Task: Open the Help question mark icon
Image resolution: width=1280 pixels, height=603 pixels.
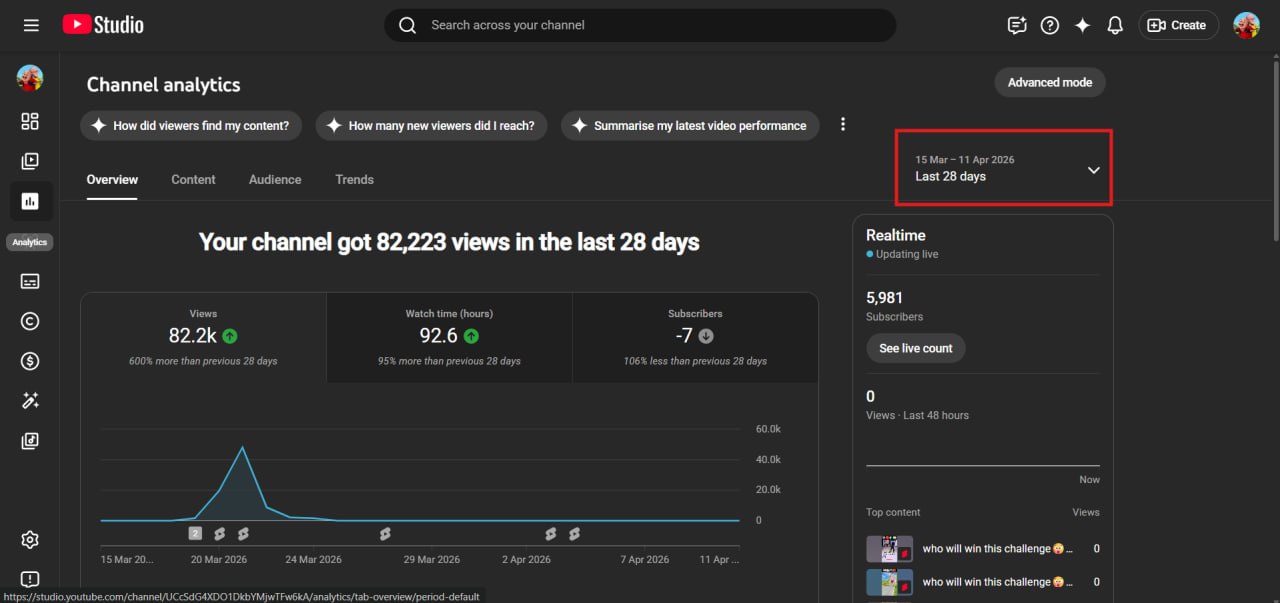Action: tap(1049, 26)
